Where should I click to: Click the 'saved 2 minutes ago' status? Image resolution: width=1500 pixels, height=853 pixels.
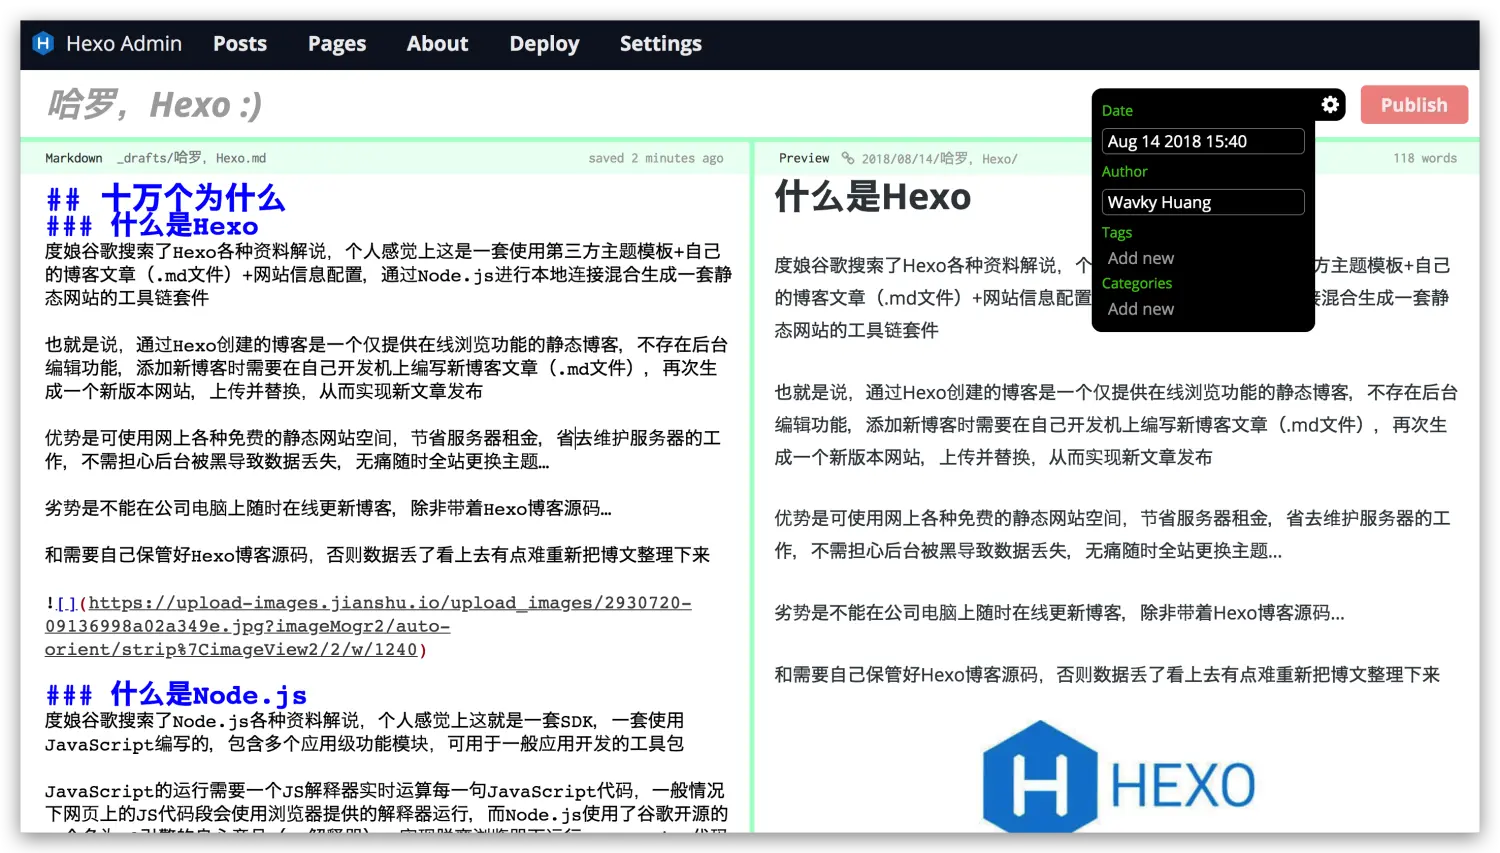tap(656, 158)
